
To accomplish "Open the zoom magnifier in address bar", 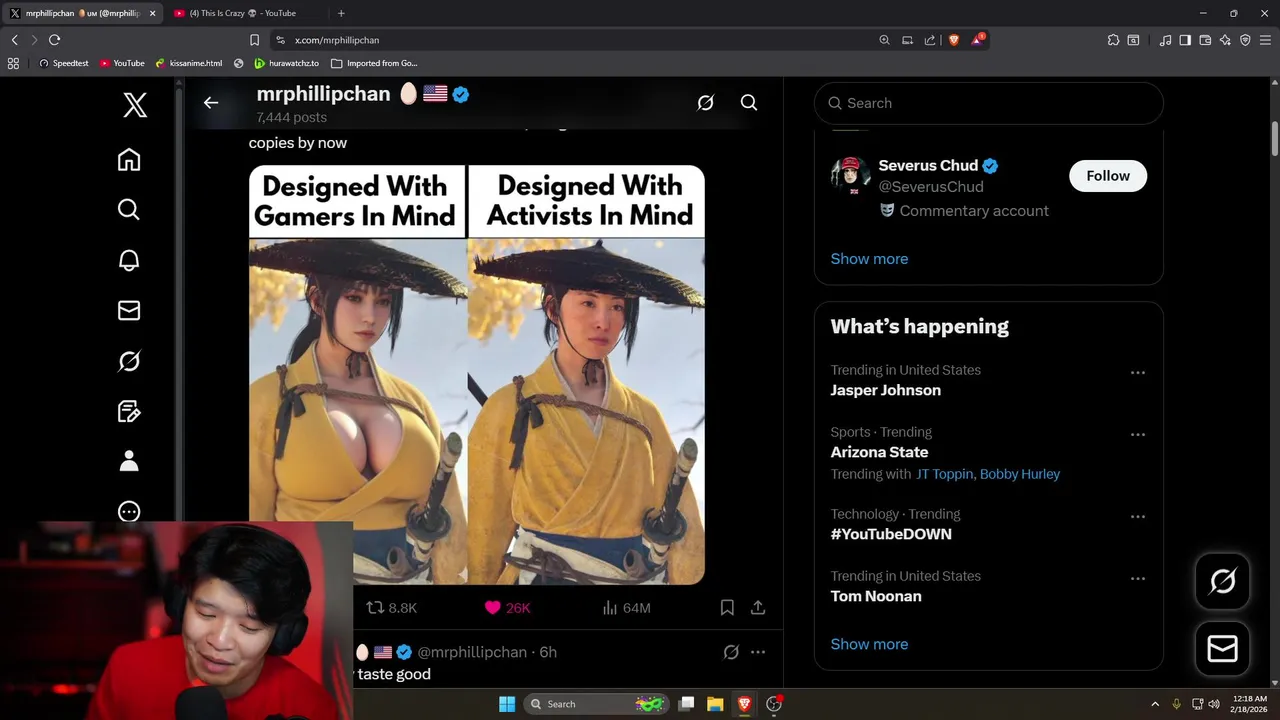I will pos(884,40).
